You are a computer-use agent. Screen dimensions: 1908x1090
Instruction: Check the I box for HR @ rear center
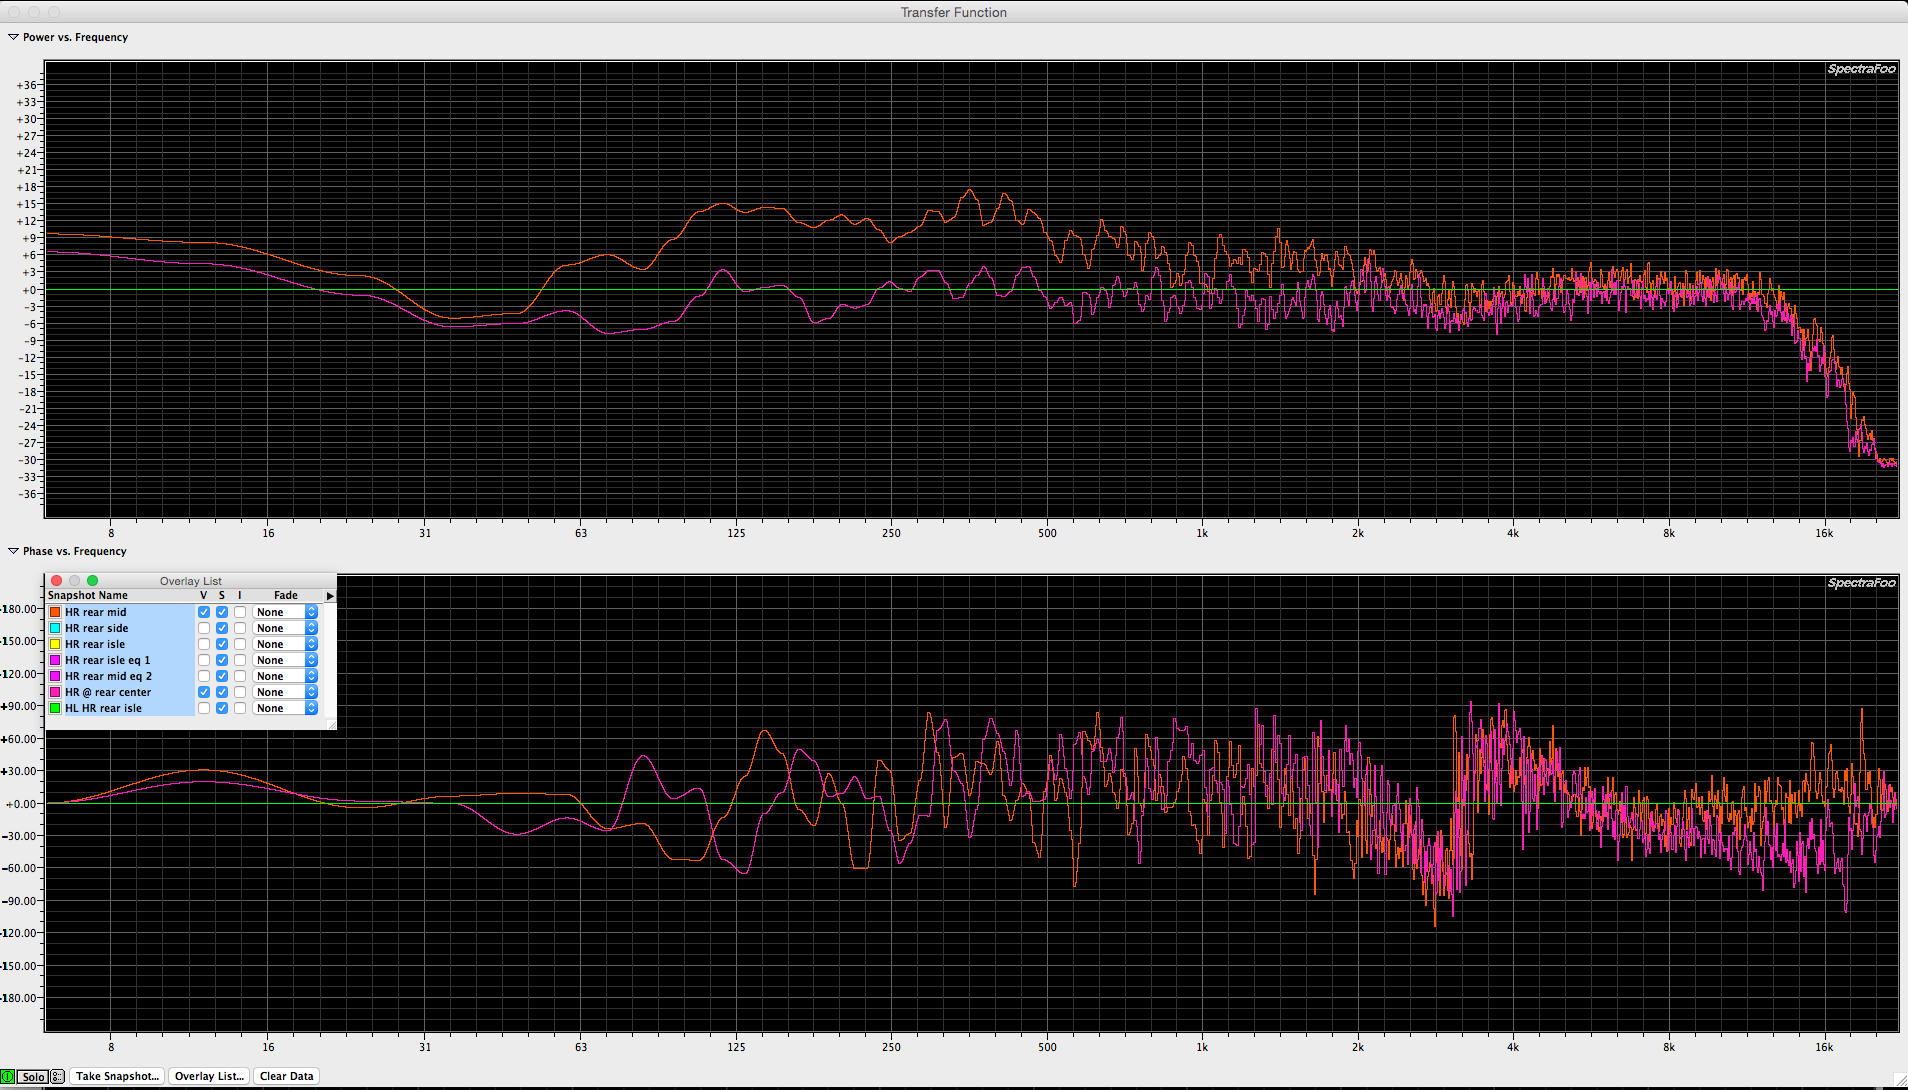(240, 692)
